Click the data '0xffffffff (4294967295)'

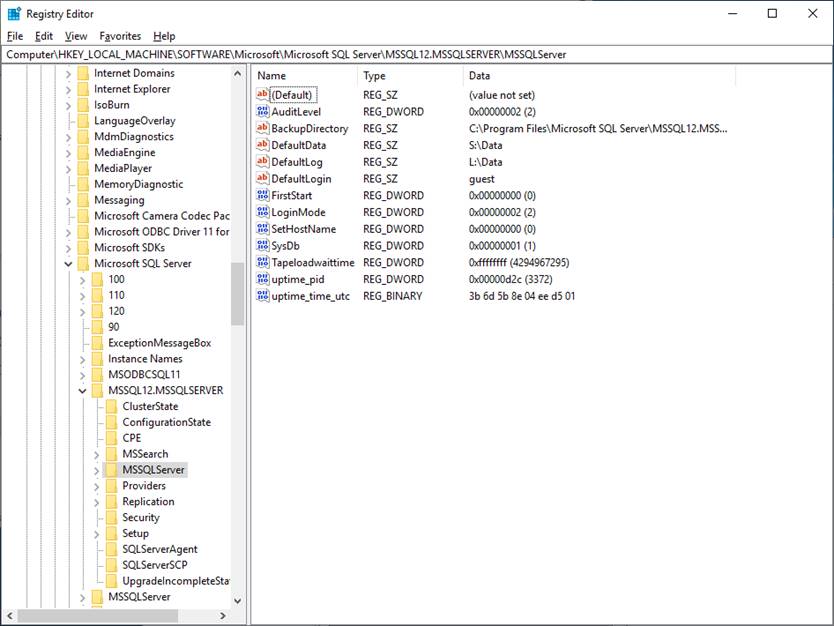tap(519, 262)
